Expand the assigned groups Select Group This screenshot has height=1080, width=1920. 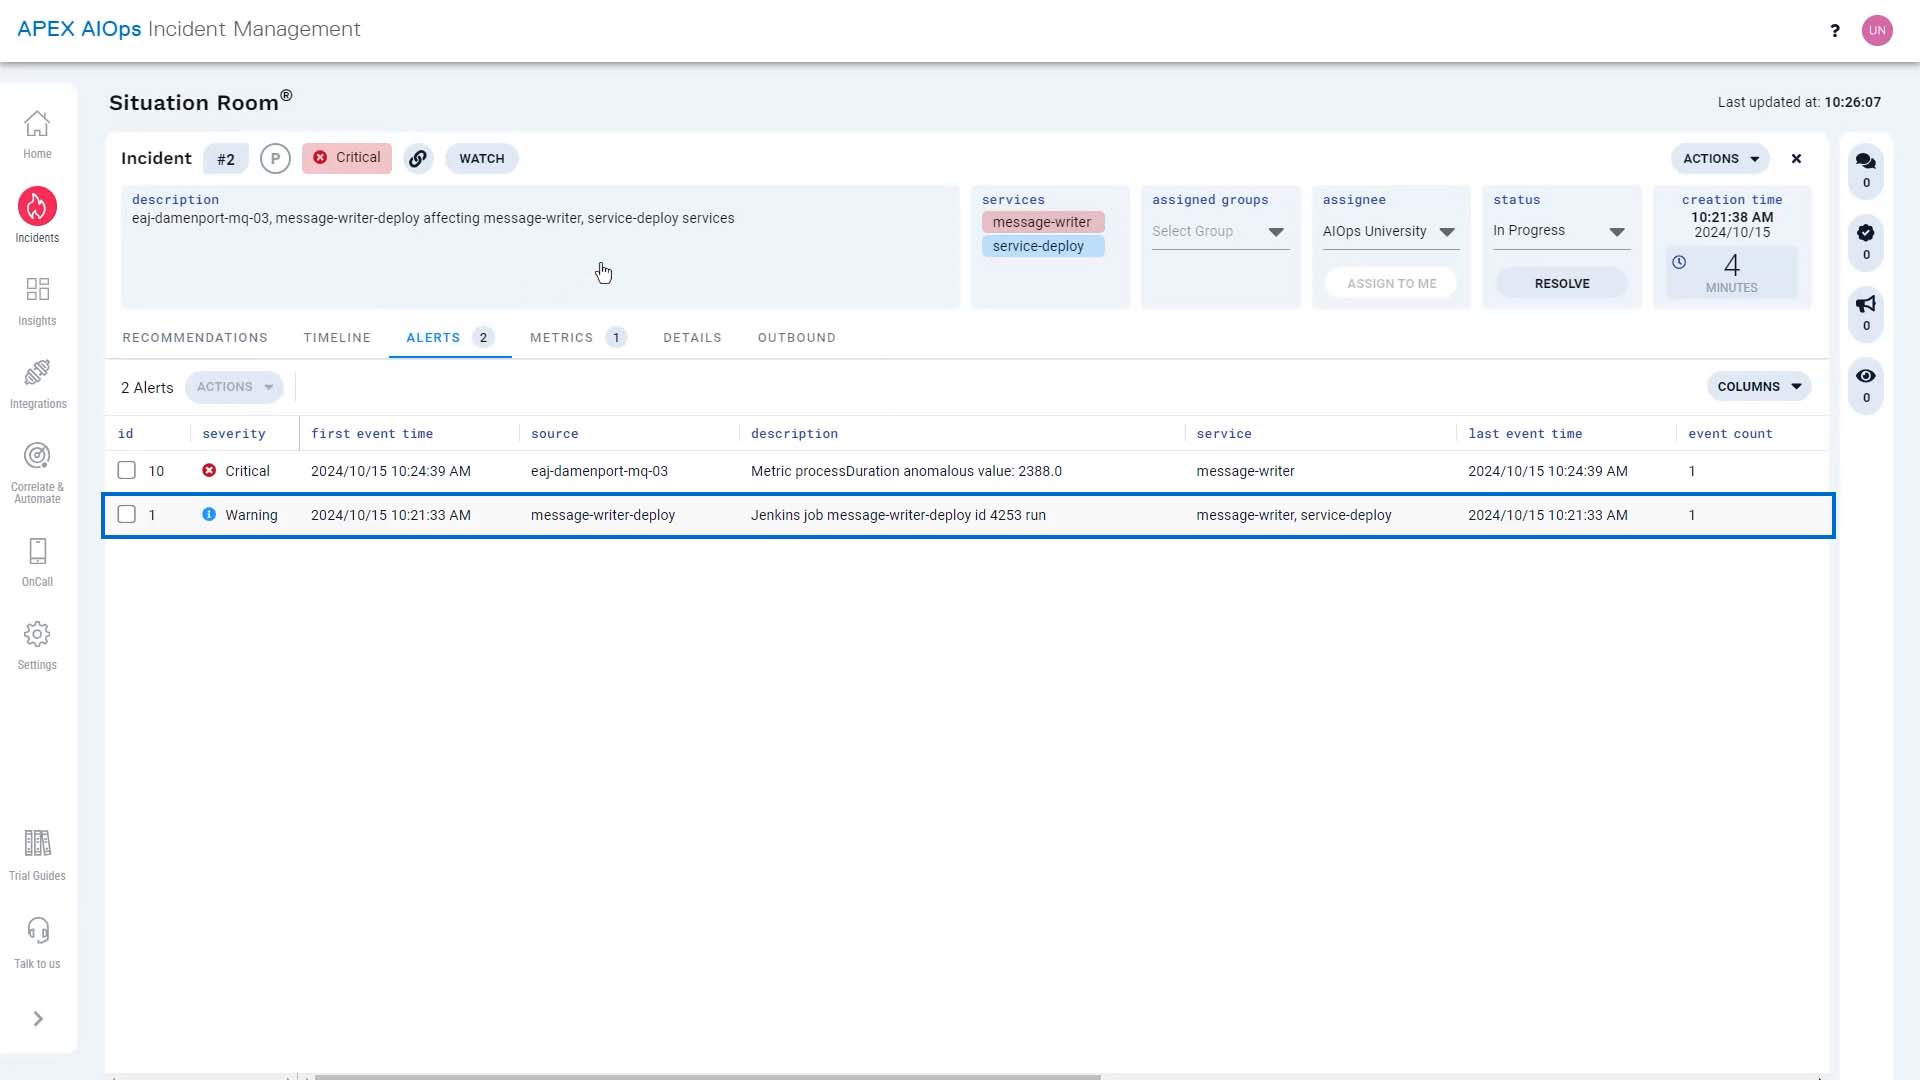coord(1274,231)
